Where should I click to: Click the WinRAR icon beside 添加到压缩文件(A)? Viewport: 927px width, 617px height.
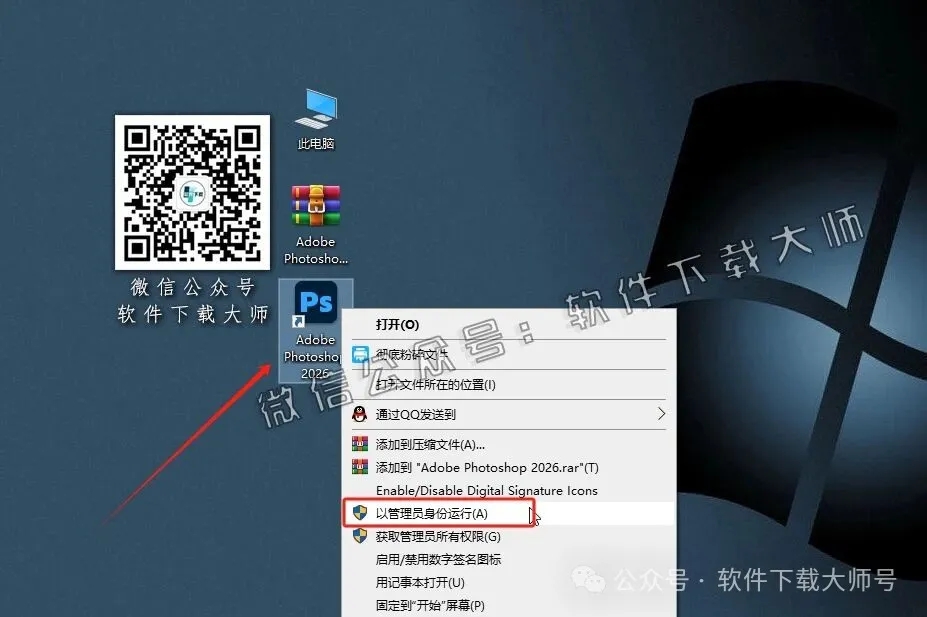(358, 443)
